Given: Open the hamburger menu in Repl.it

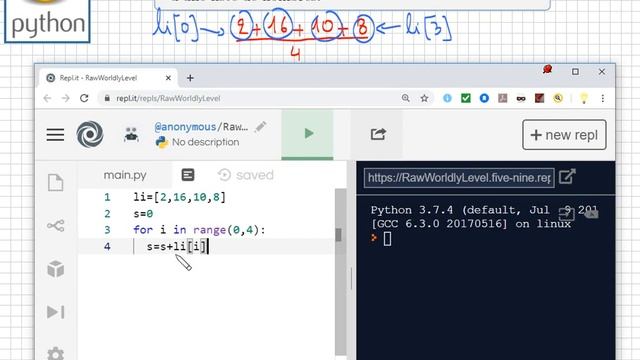Looking at the screenshot, I should tap(55, 134).
